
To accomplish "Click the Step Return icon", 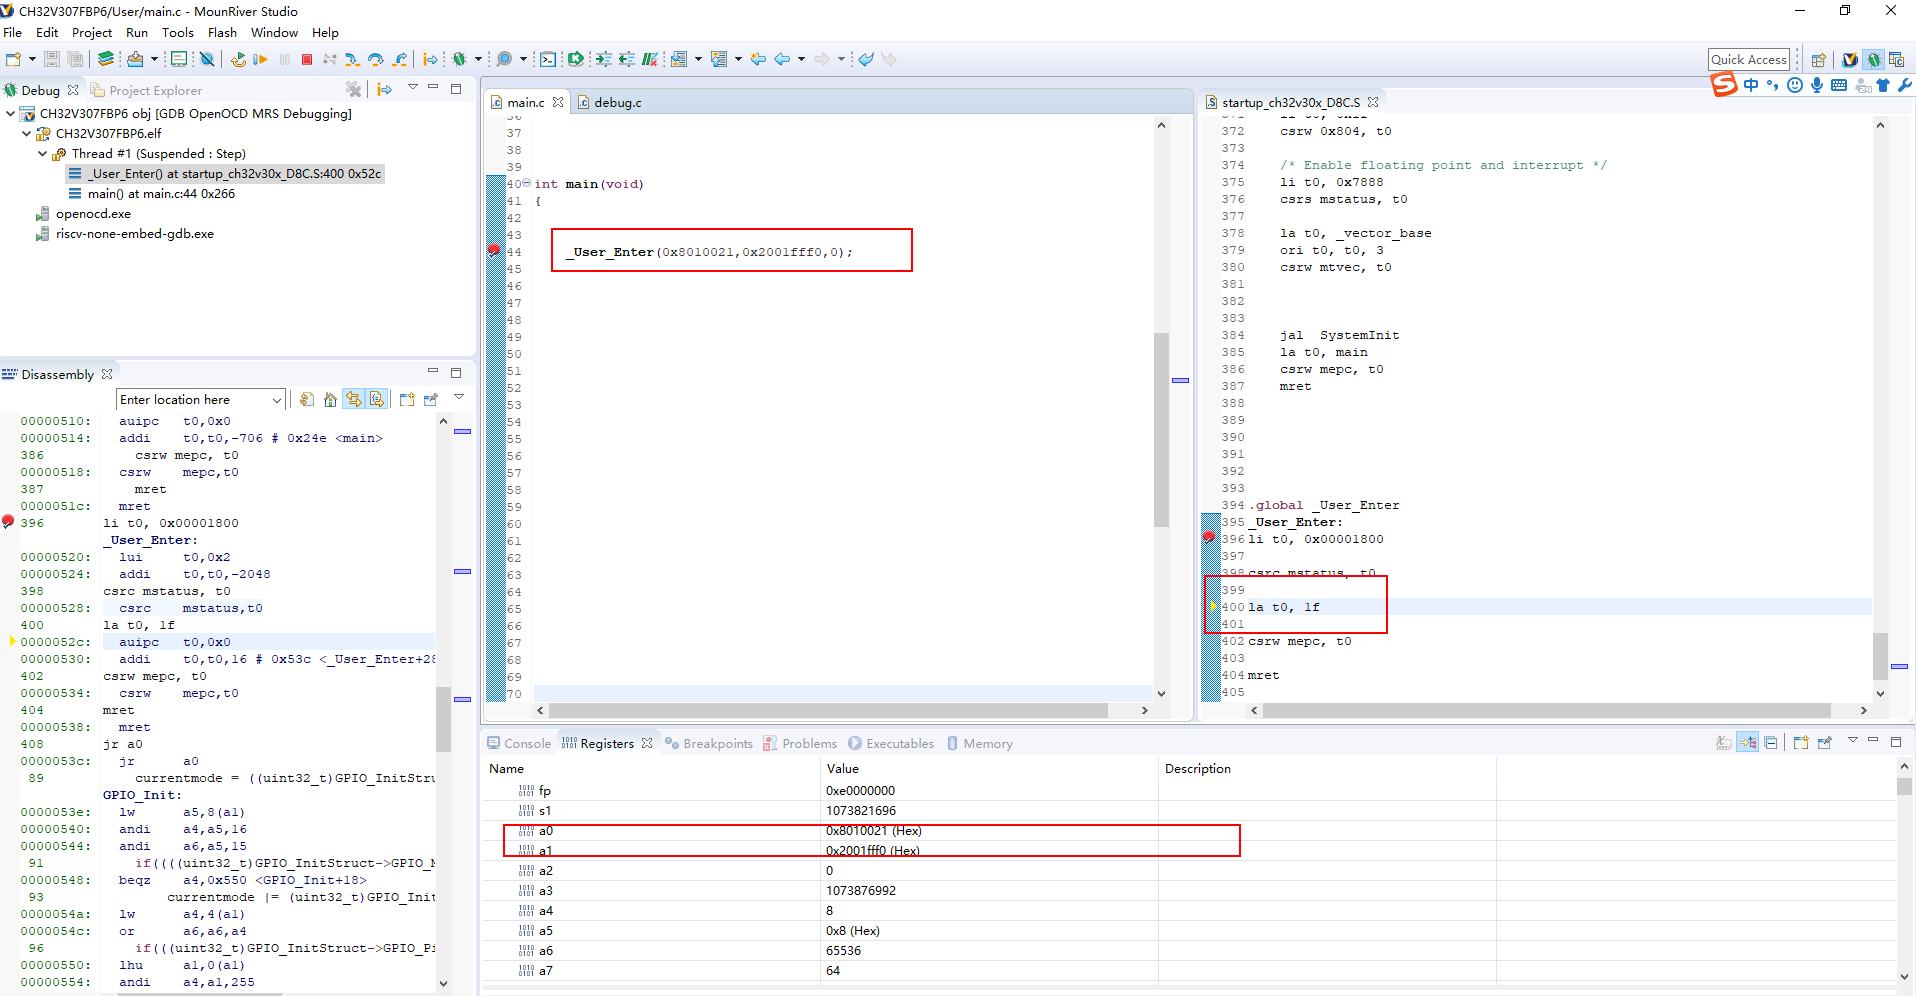I will (400, 59).
